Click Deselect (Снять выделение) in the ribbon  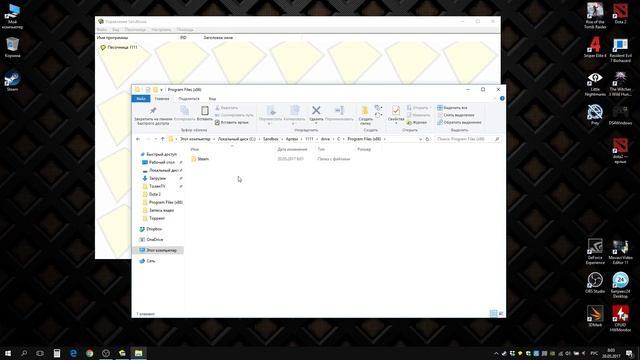coord(456,115)
